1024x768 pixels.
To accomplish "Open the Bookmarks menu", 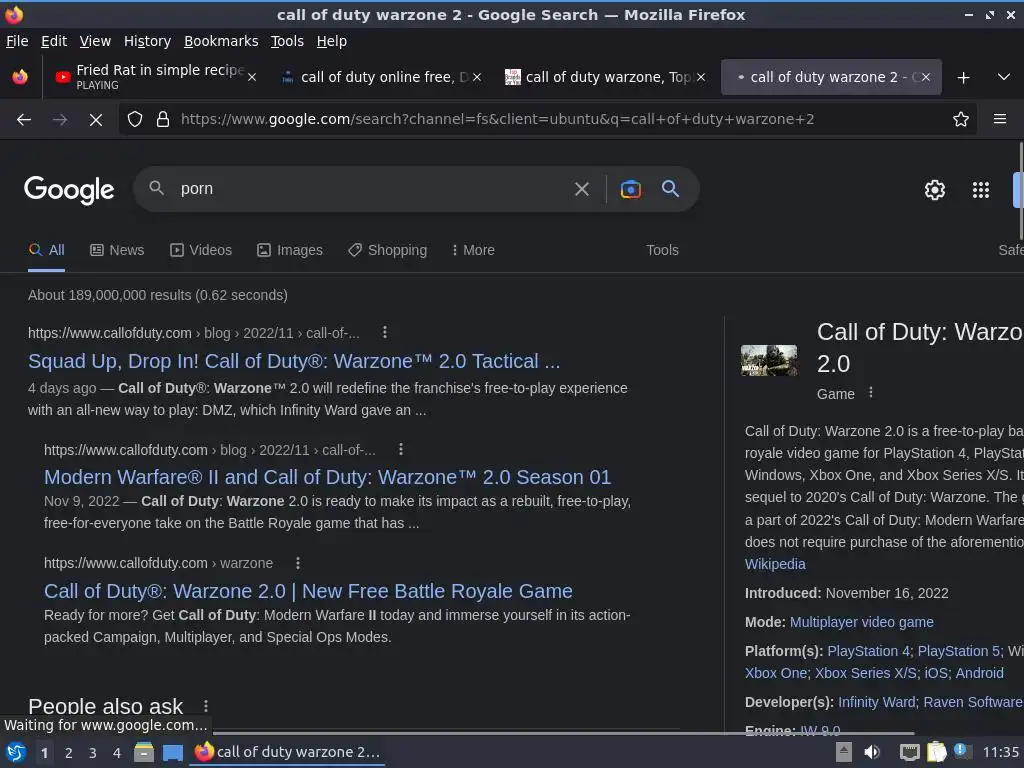I will tap(221, 41).
